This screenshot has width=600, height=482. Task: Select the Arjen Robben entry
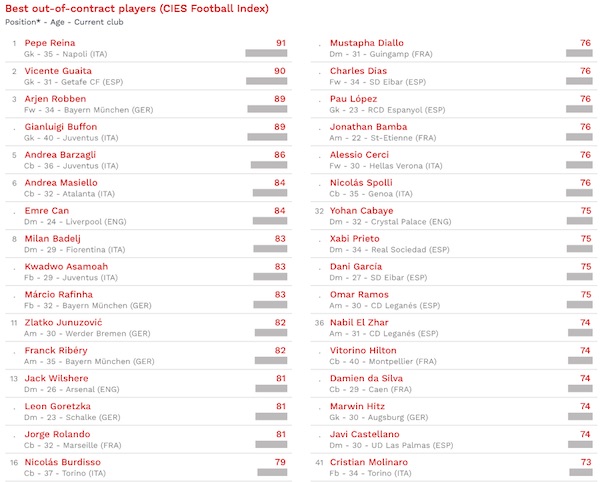(x=55, y=99)
